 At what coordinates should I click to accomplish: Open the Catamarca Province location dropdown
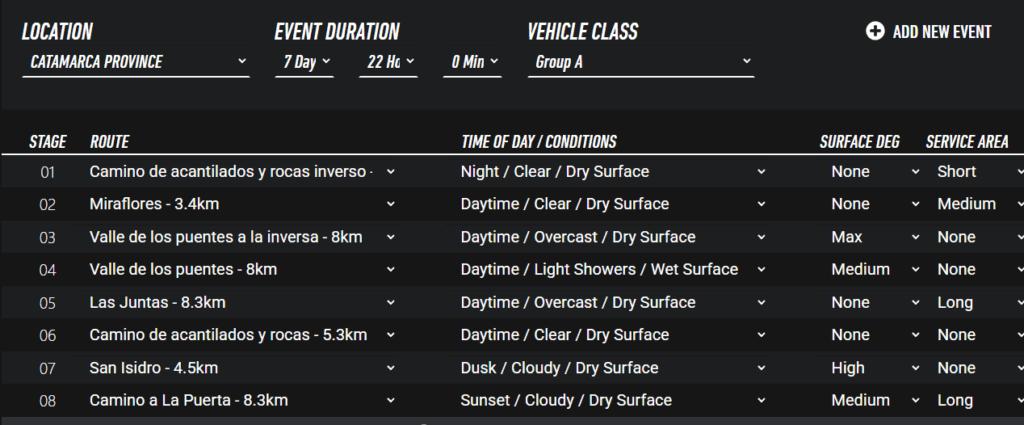[136, 62]
